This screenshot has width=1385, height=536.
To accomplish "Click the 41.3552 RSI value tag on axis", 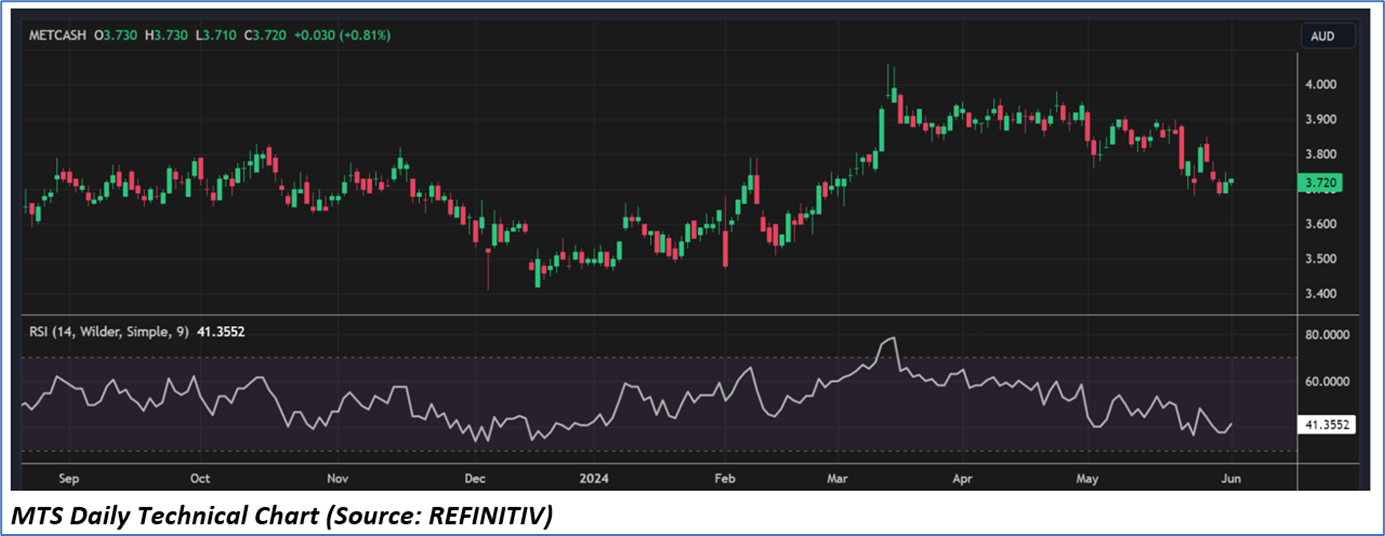I will coord(1327,425).
